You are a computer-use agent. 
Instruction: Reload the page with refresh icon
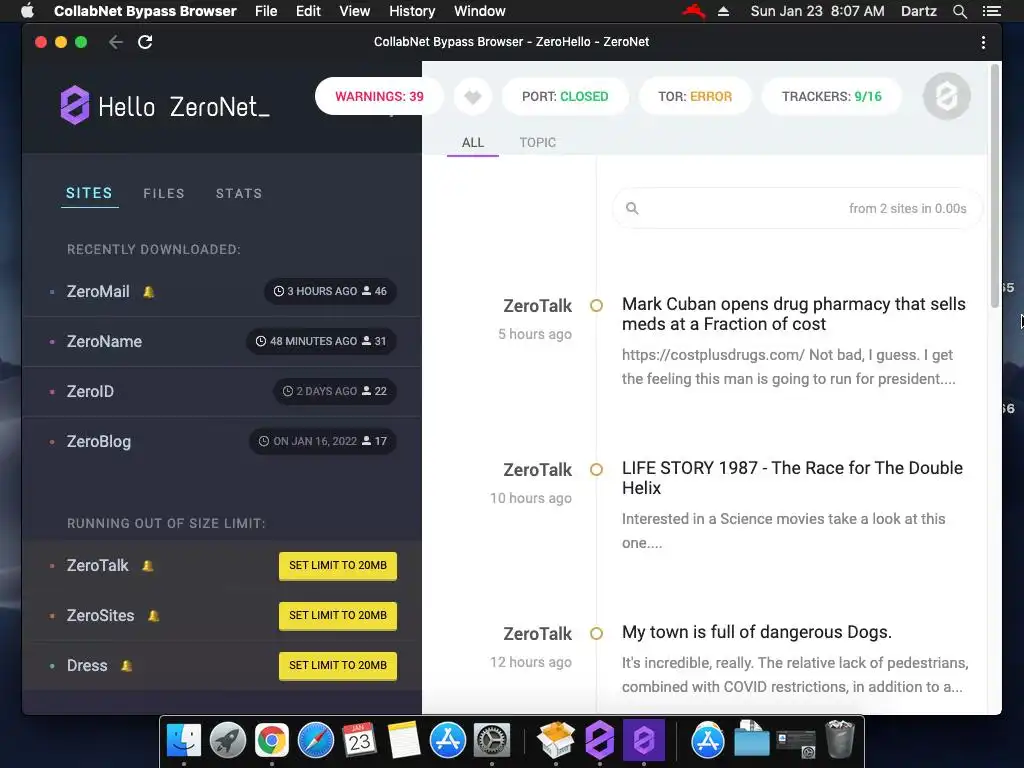[145, 42]
